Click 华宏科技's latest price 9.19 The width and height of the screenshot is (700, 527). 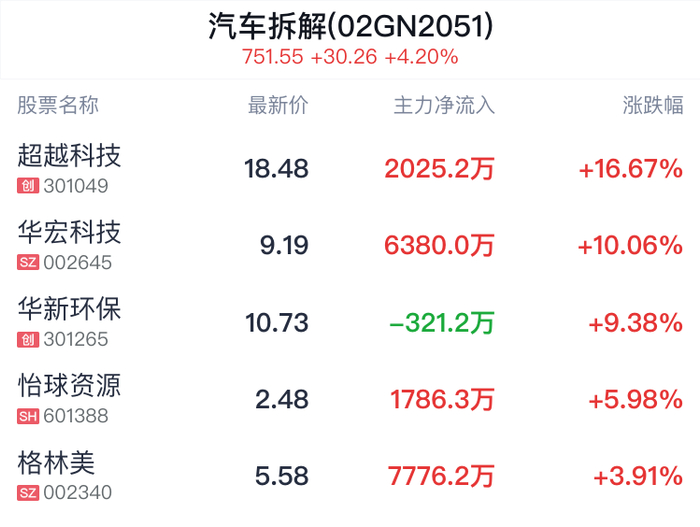[284, 246]
